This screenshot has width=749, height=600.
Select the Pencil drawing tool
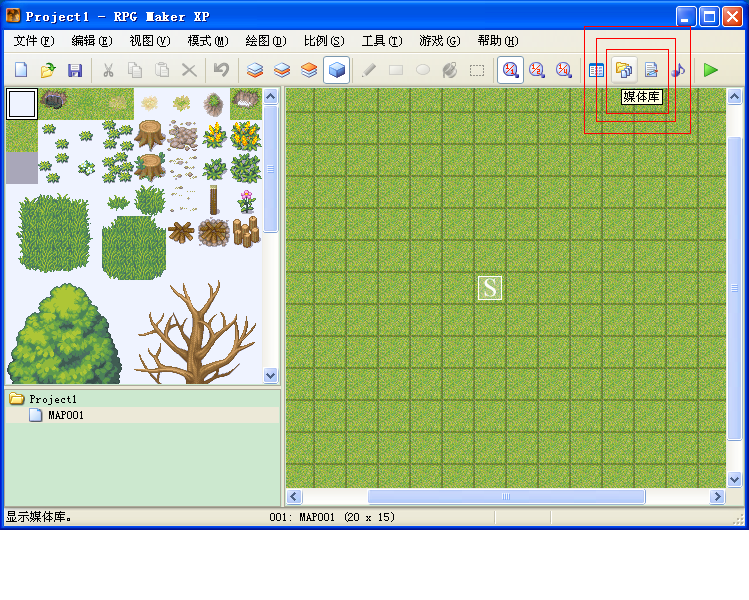[x=369, y=70]
